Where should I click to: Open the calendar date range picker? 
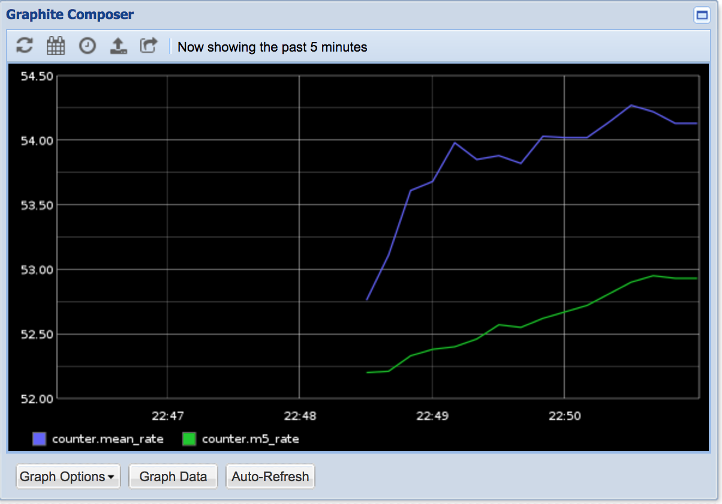pyautogui.click(x=56, y=46)
